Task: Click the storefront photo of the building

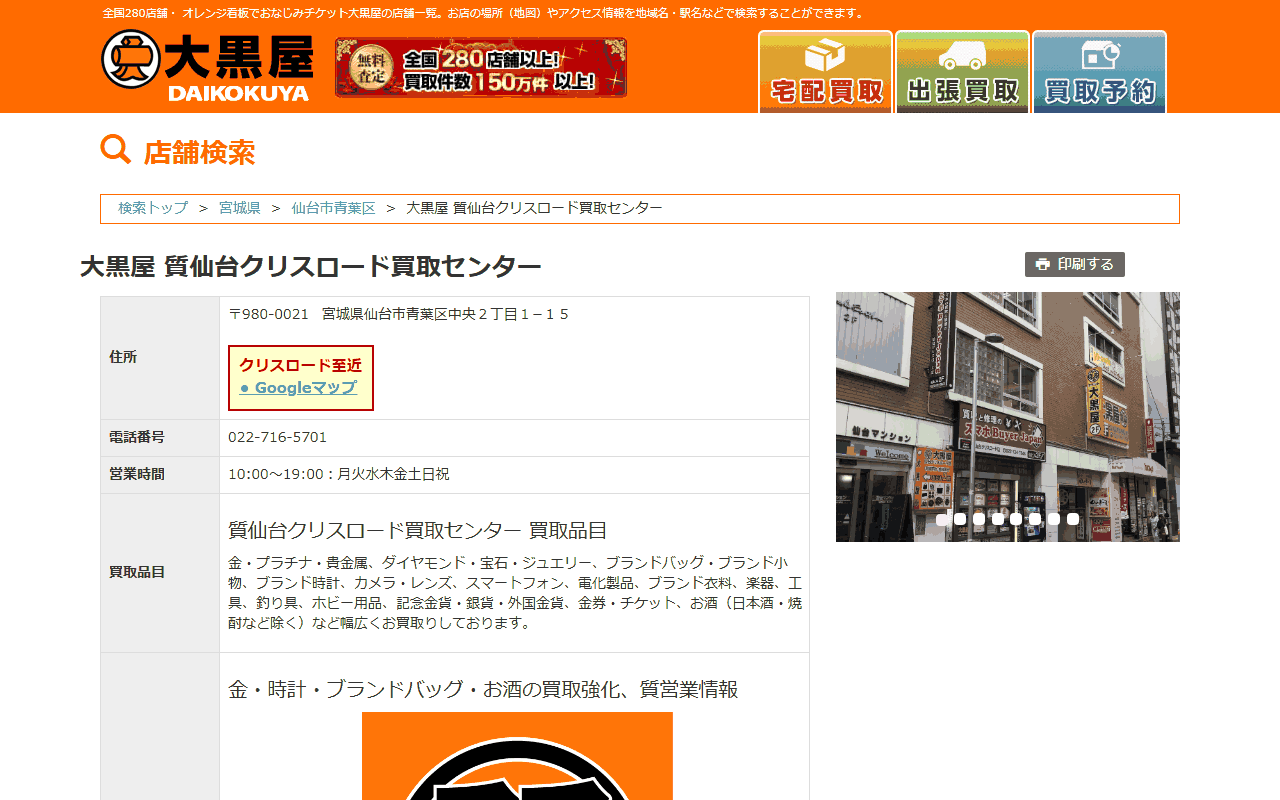Action: pos(1008,417)
